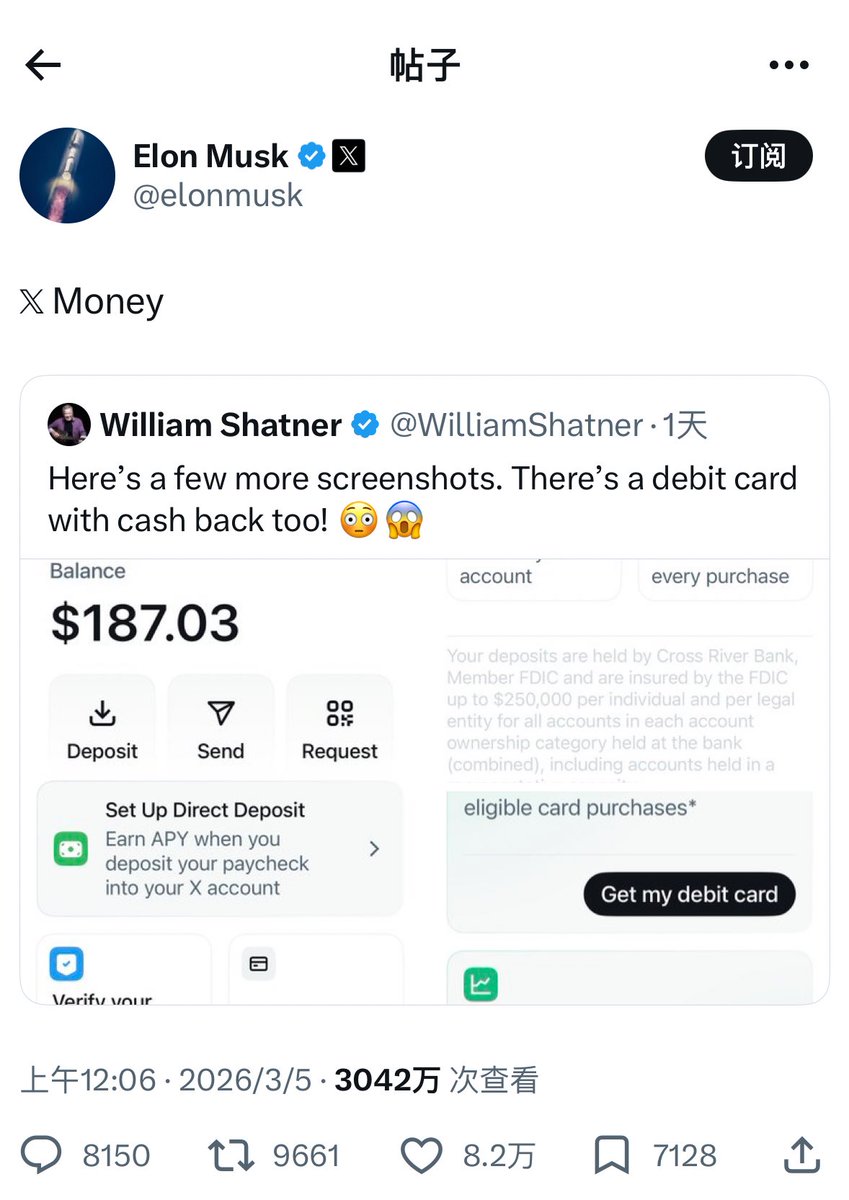
Task: Open the three-dot more options menu
Action: point(788,66)
